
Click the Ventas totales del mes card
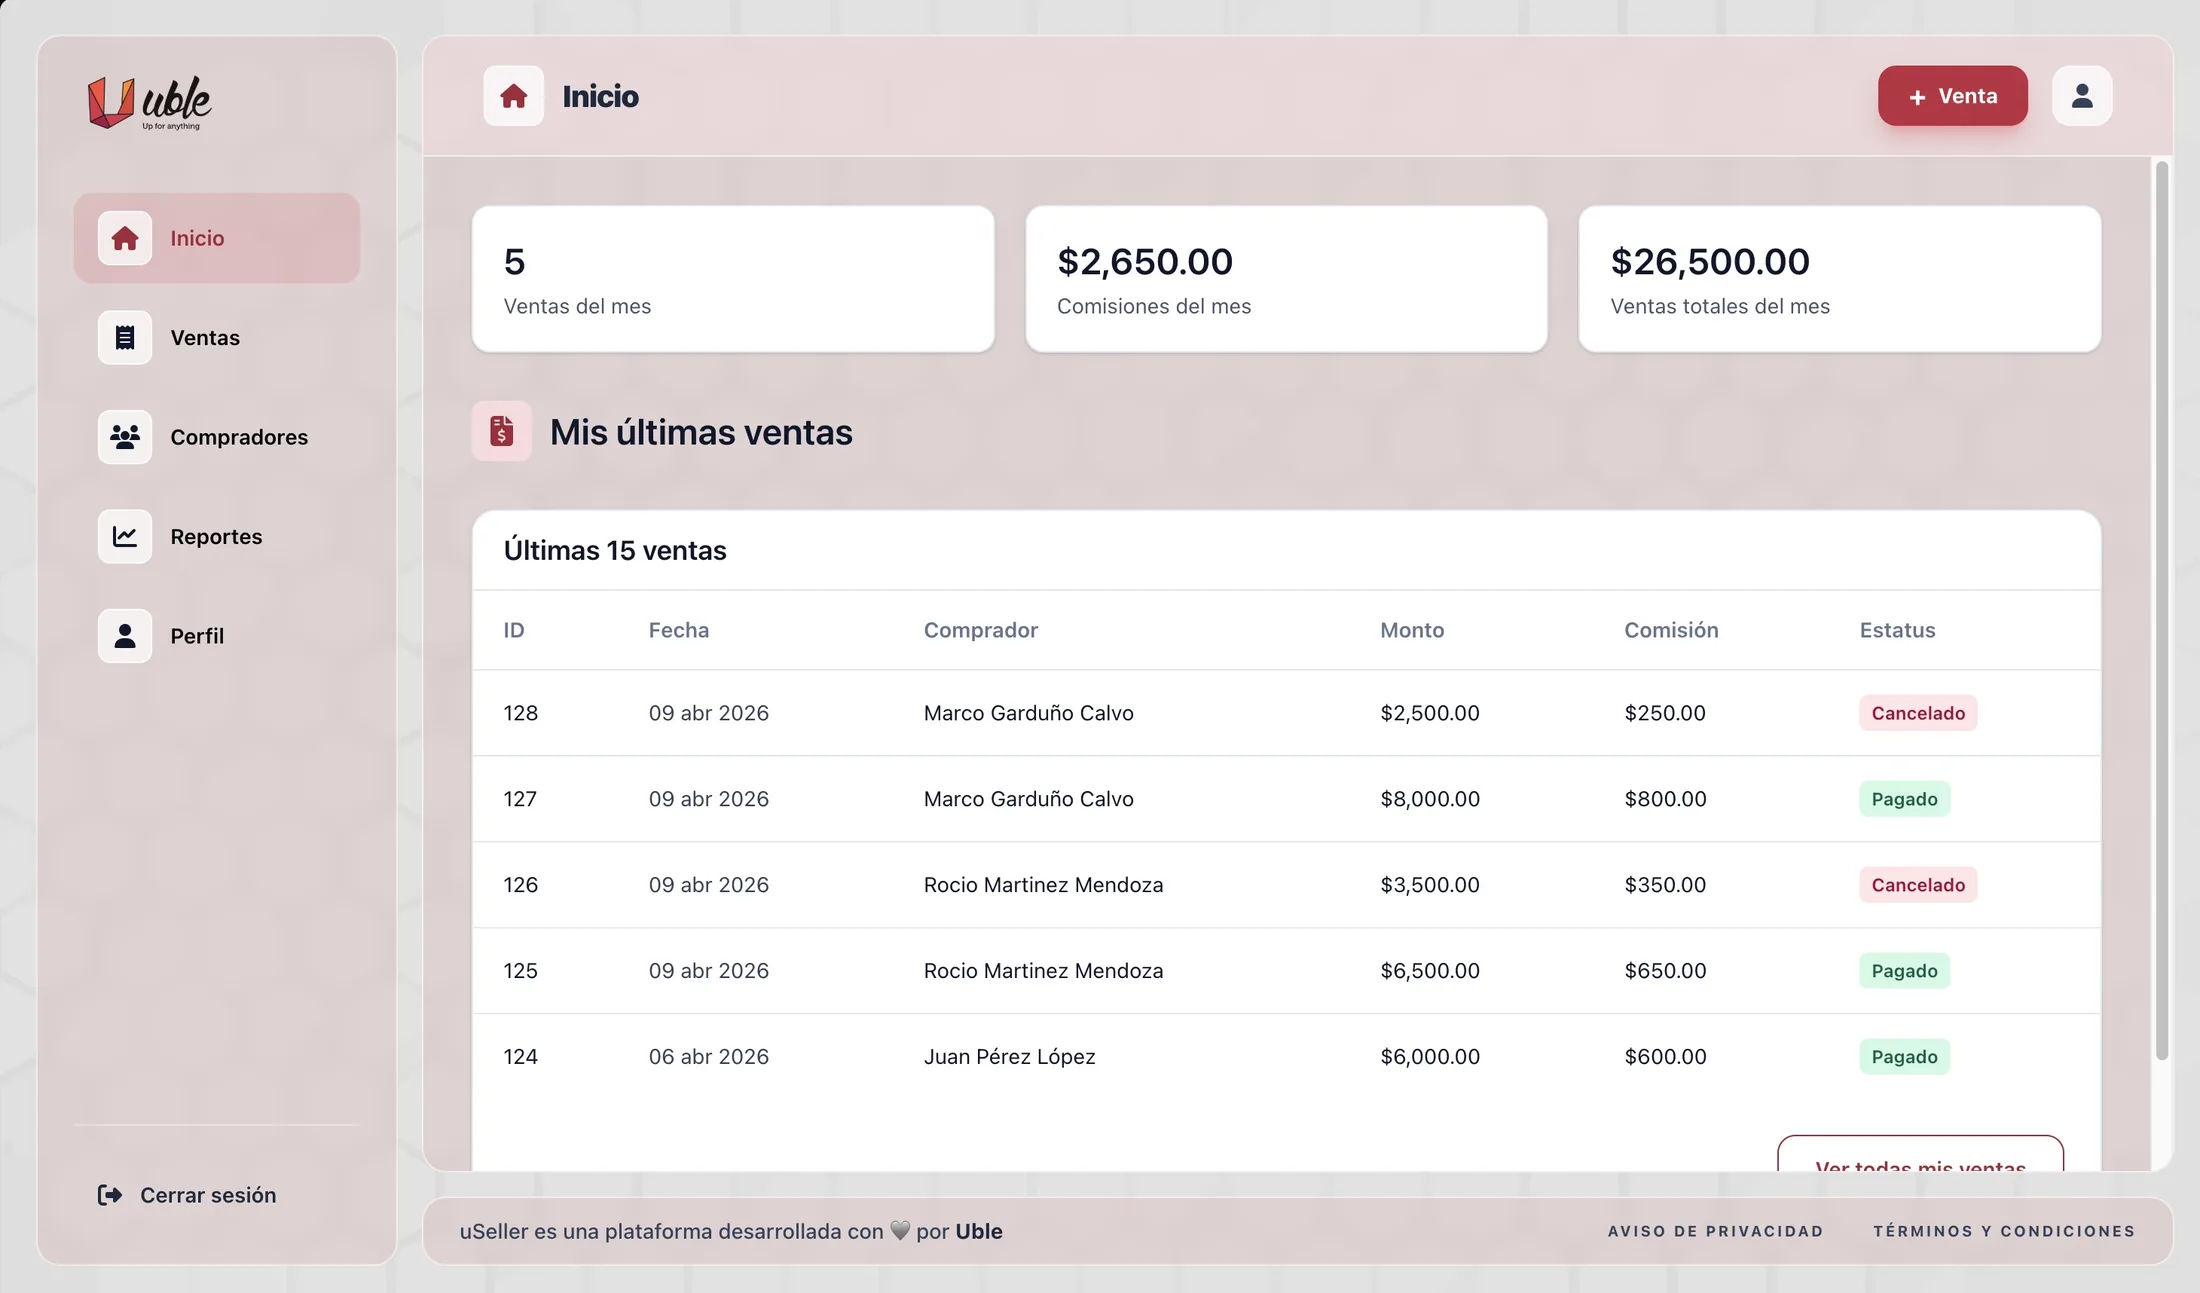pyautogui.click(x=1840, y=279)
